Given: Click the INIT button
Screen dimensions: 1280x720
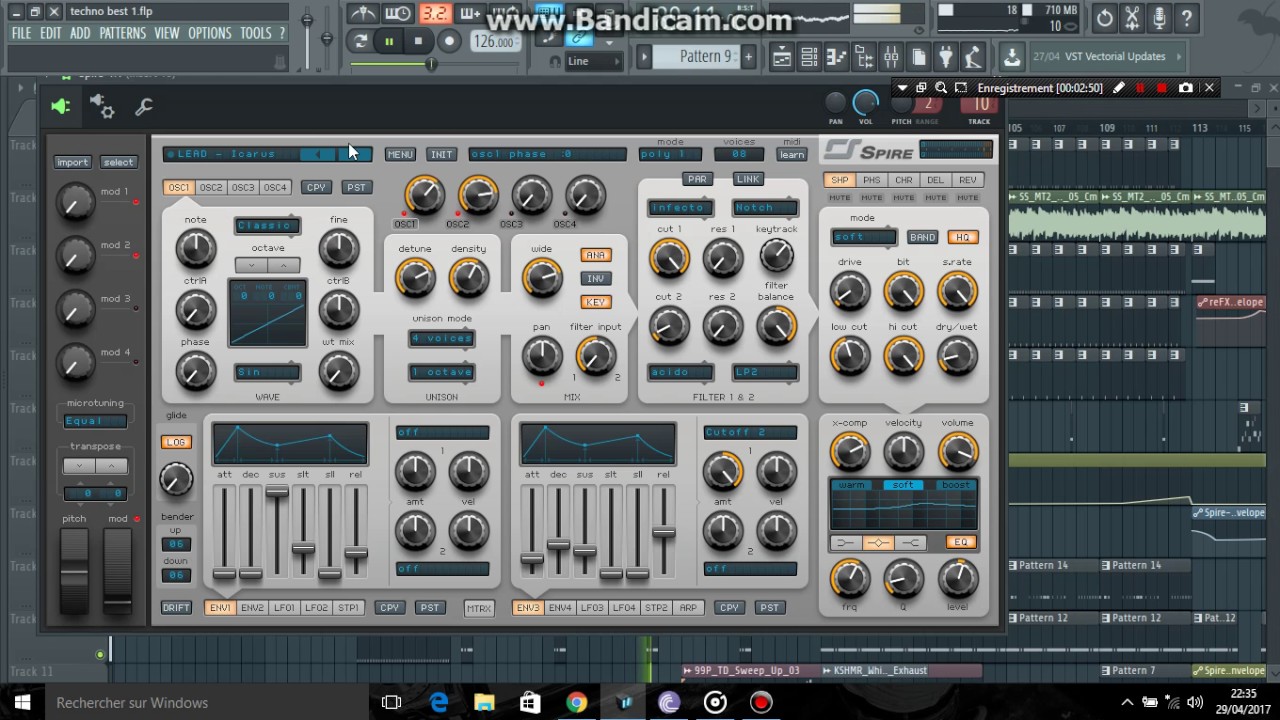Looking at the screenshot, I should 441,154.
